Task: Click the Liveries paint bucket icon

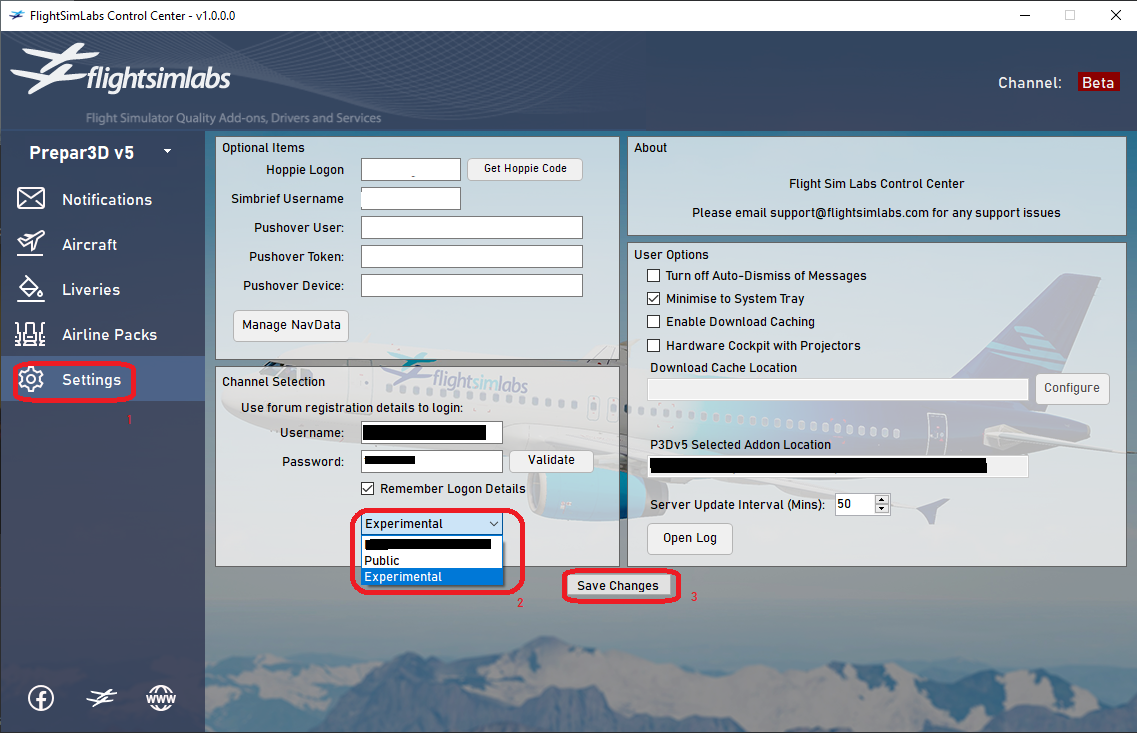Action: pyautogui.click(x=31, y=289)
